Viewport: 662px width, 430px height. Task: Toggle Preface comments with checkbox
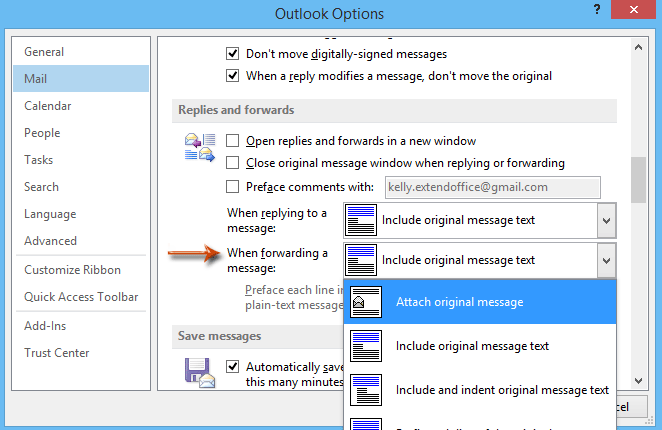point(233,186)
